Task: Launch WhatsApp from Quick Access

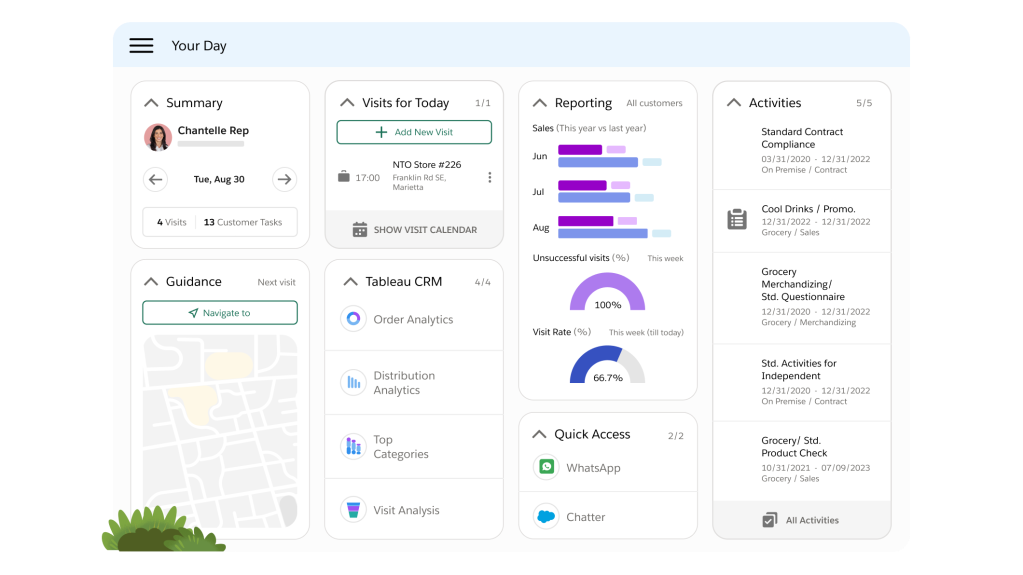Action: tap(546, 467)
